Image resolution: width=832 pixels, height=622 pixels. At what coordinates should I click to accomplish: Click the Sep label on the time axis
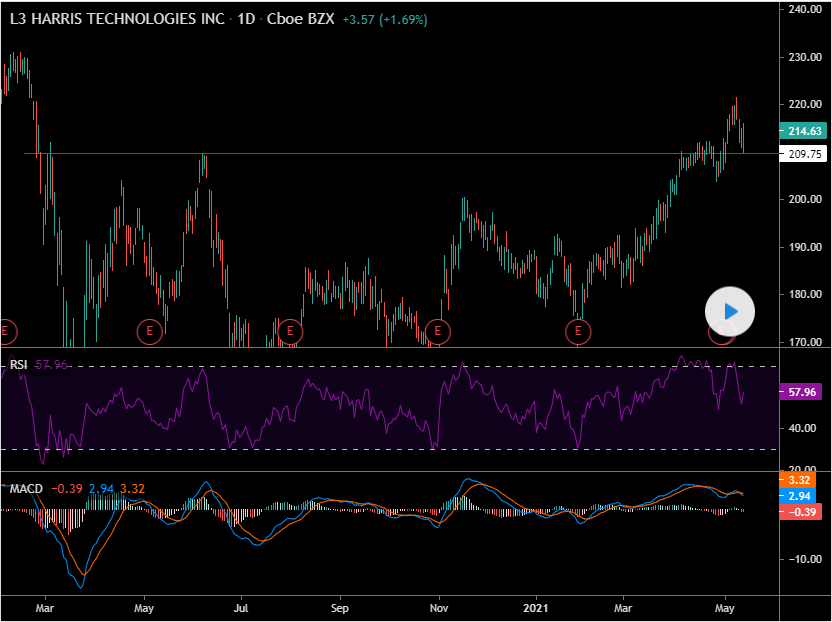(340, 608)
